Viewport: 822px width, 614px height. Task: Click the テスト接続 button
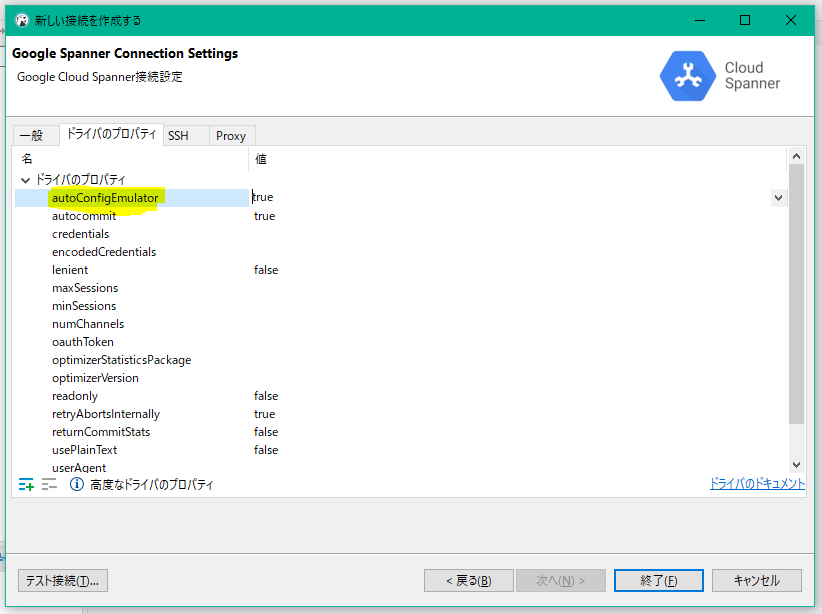(63, 580)
